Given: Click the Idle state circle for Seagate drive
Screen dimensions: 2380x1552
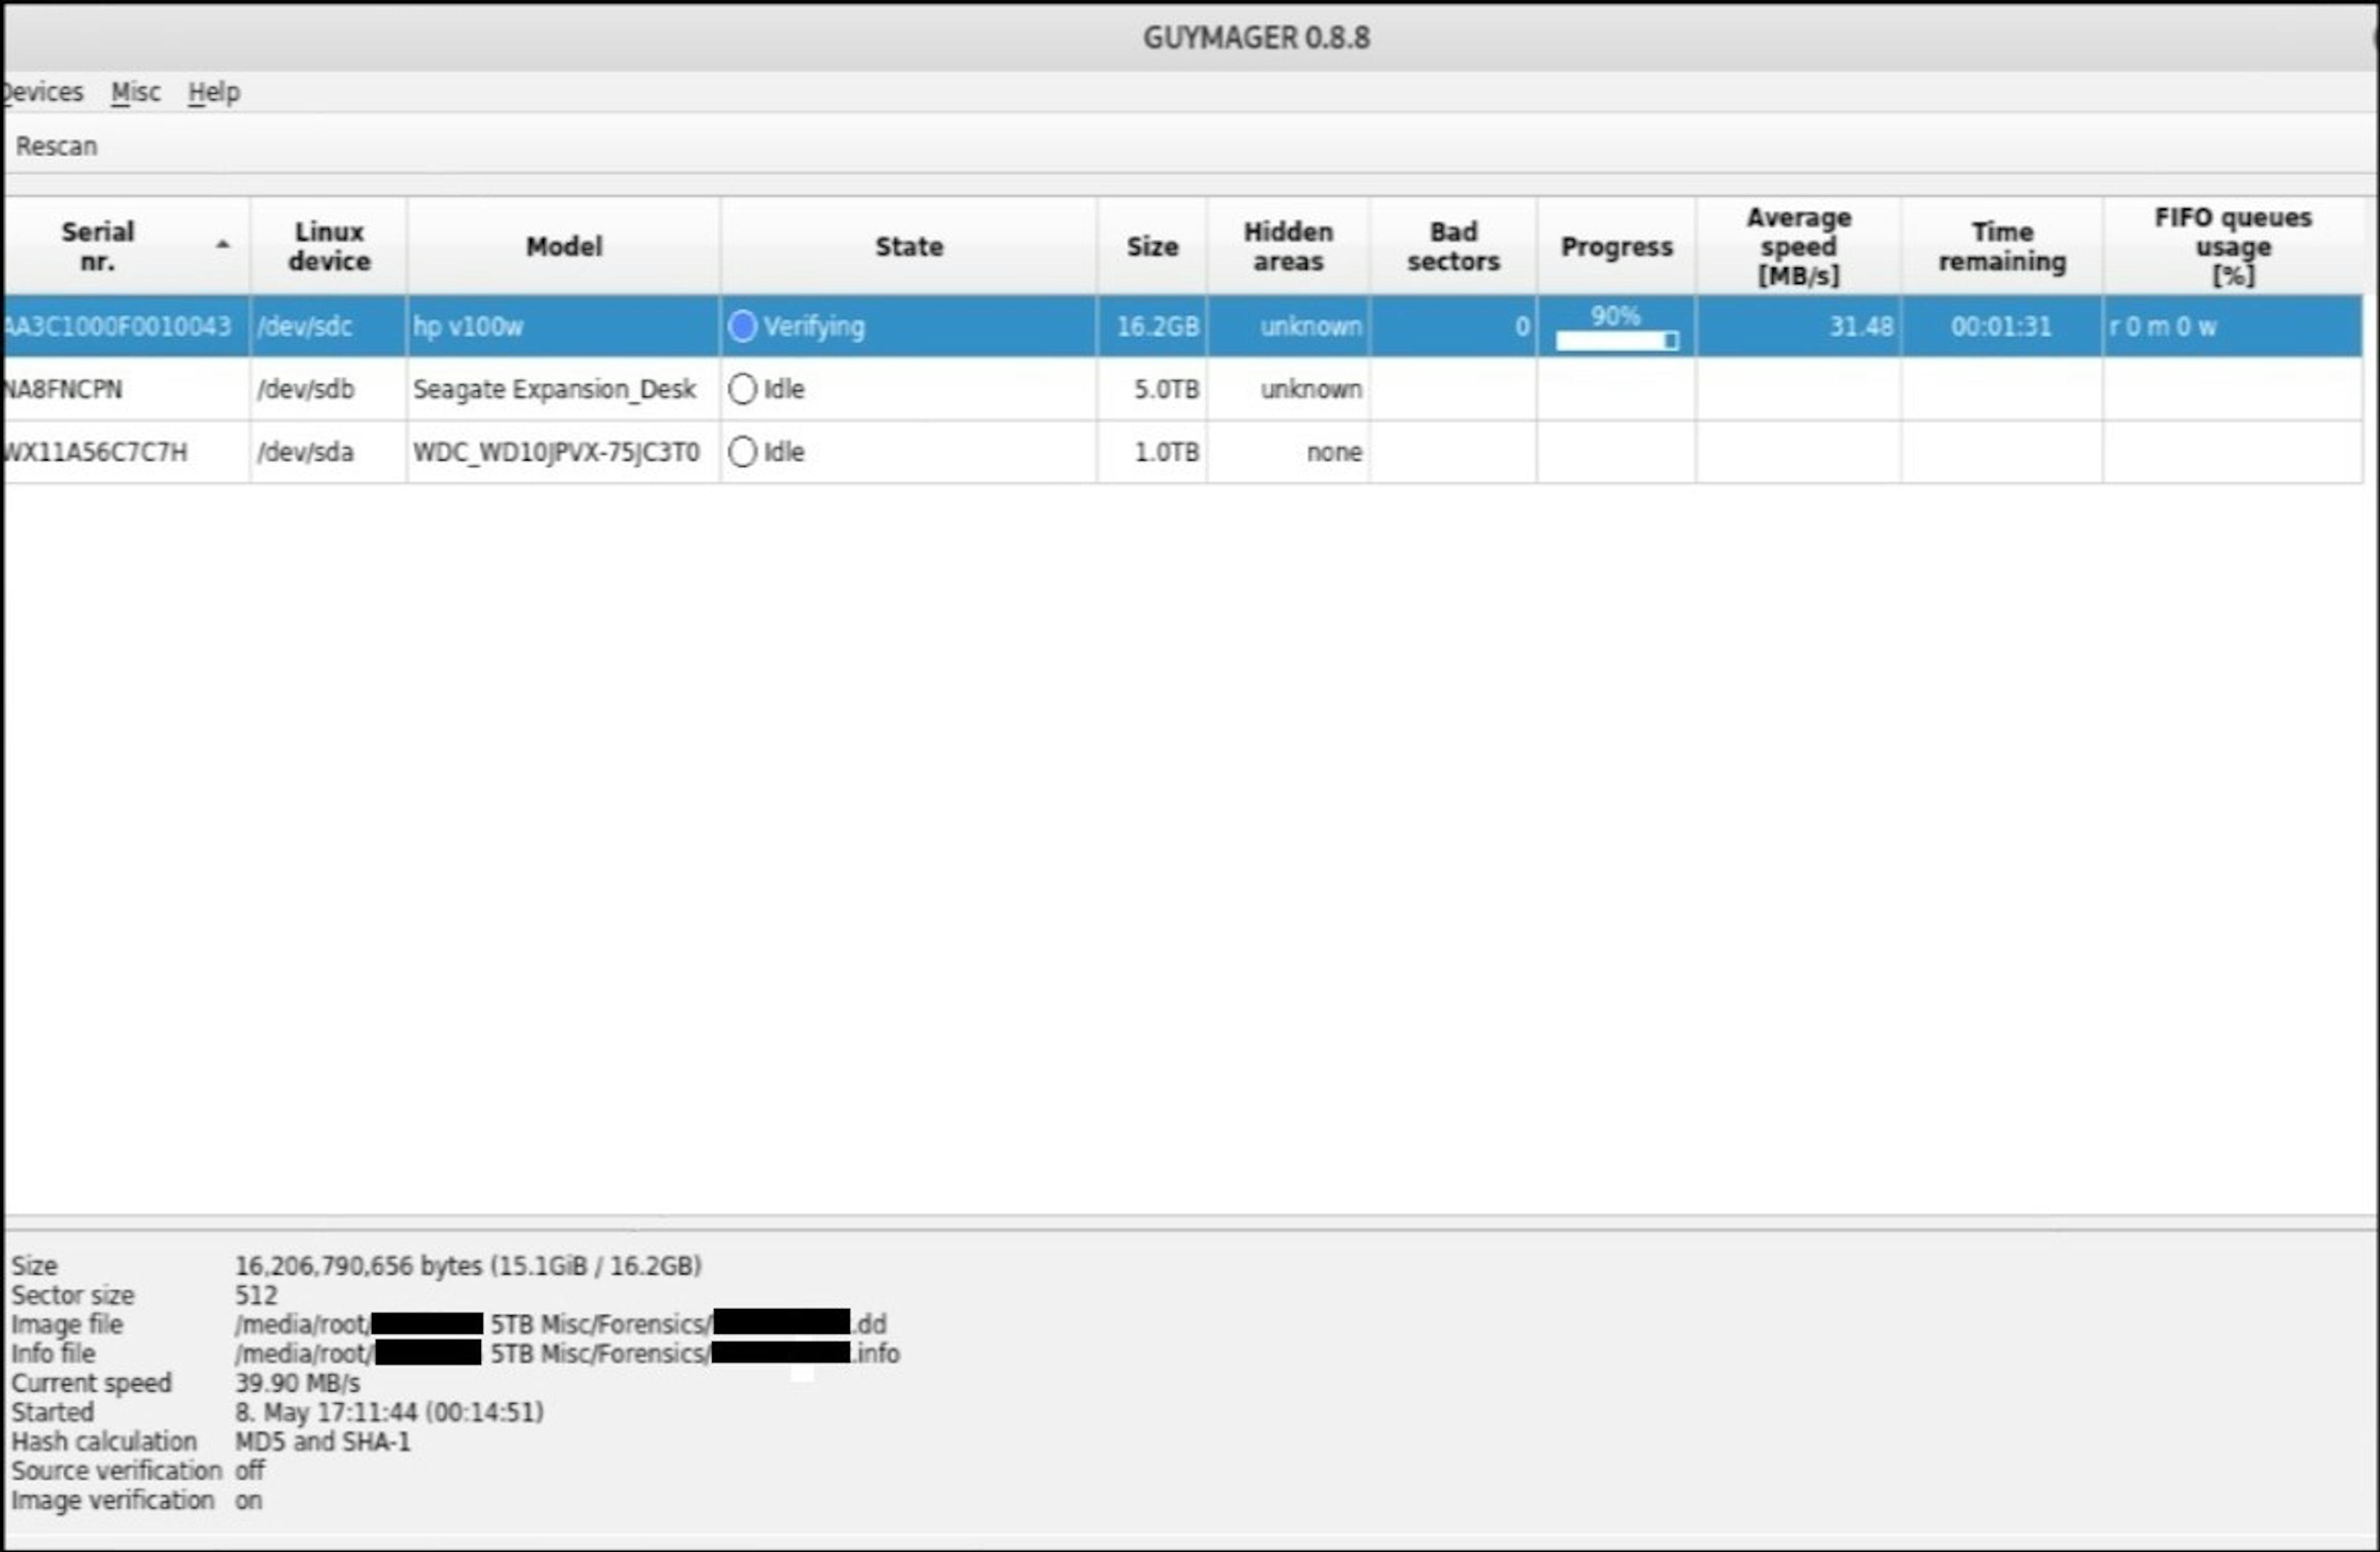Looking at the screenshot, I should (742, 389).
